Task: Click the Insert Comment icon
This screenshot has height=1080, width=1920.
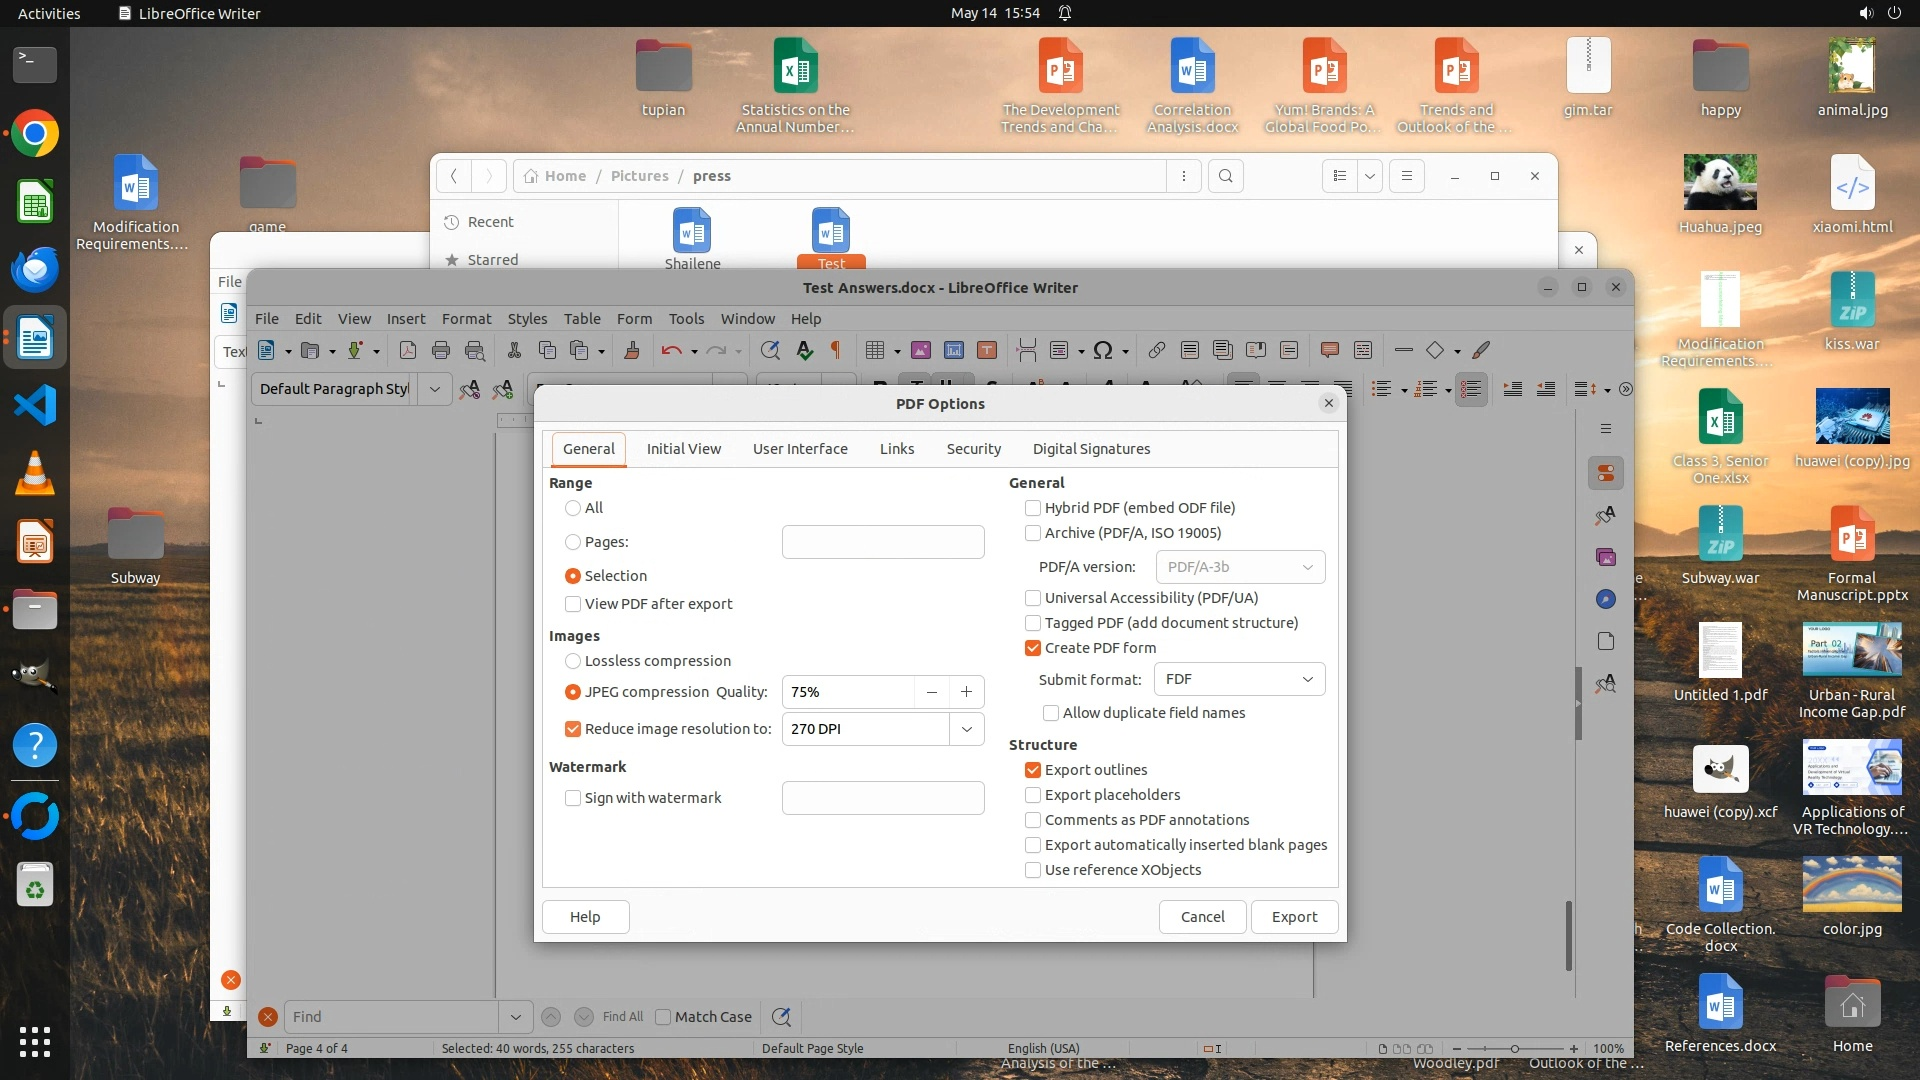Action: [x=1329, y=350]
